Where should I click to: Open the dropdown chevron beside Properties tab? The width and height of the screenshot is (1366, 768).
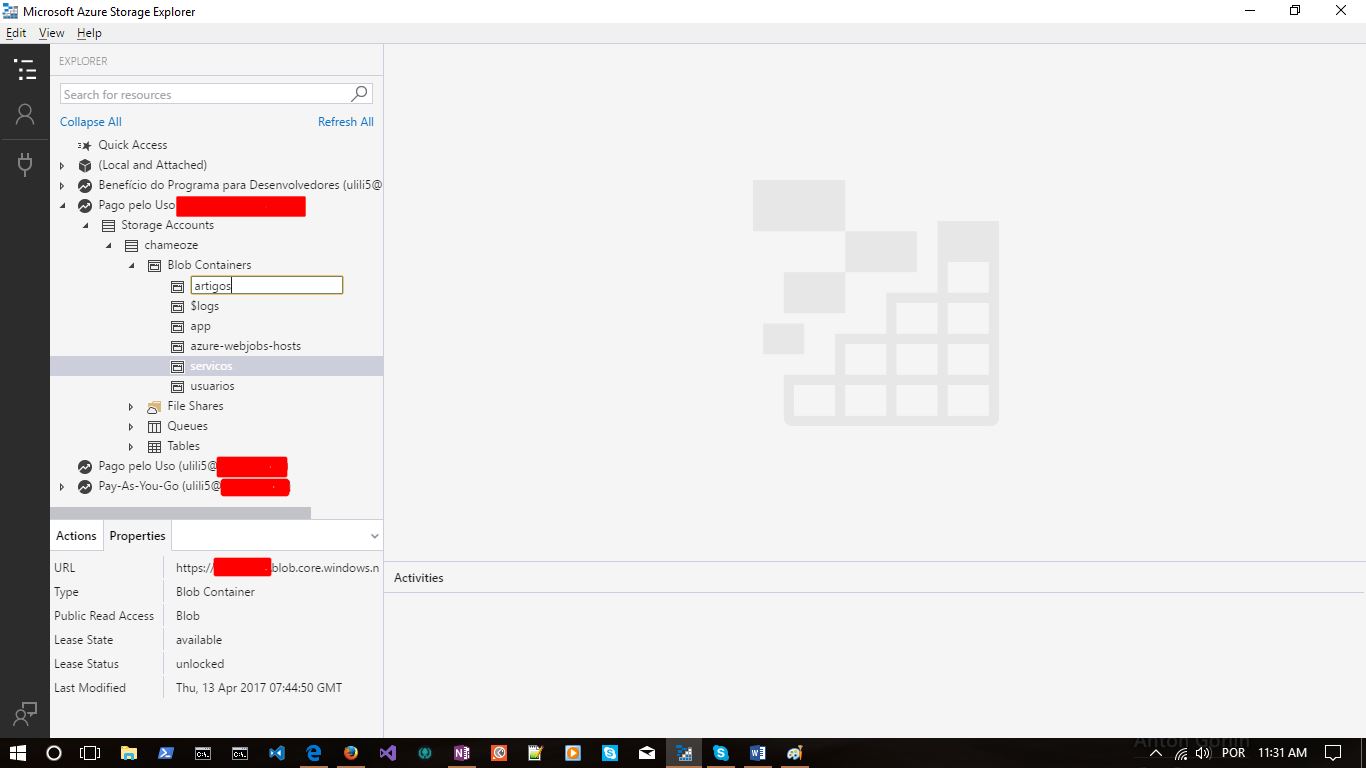click(x=374, y=536)
